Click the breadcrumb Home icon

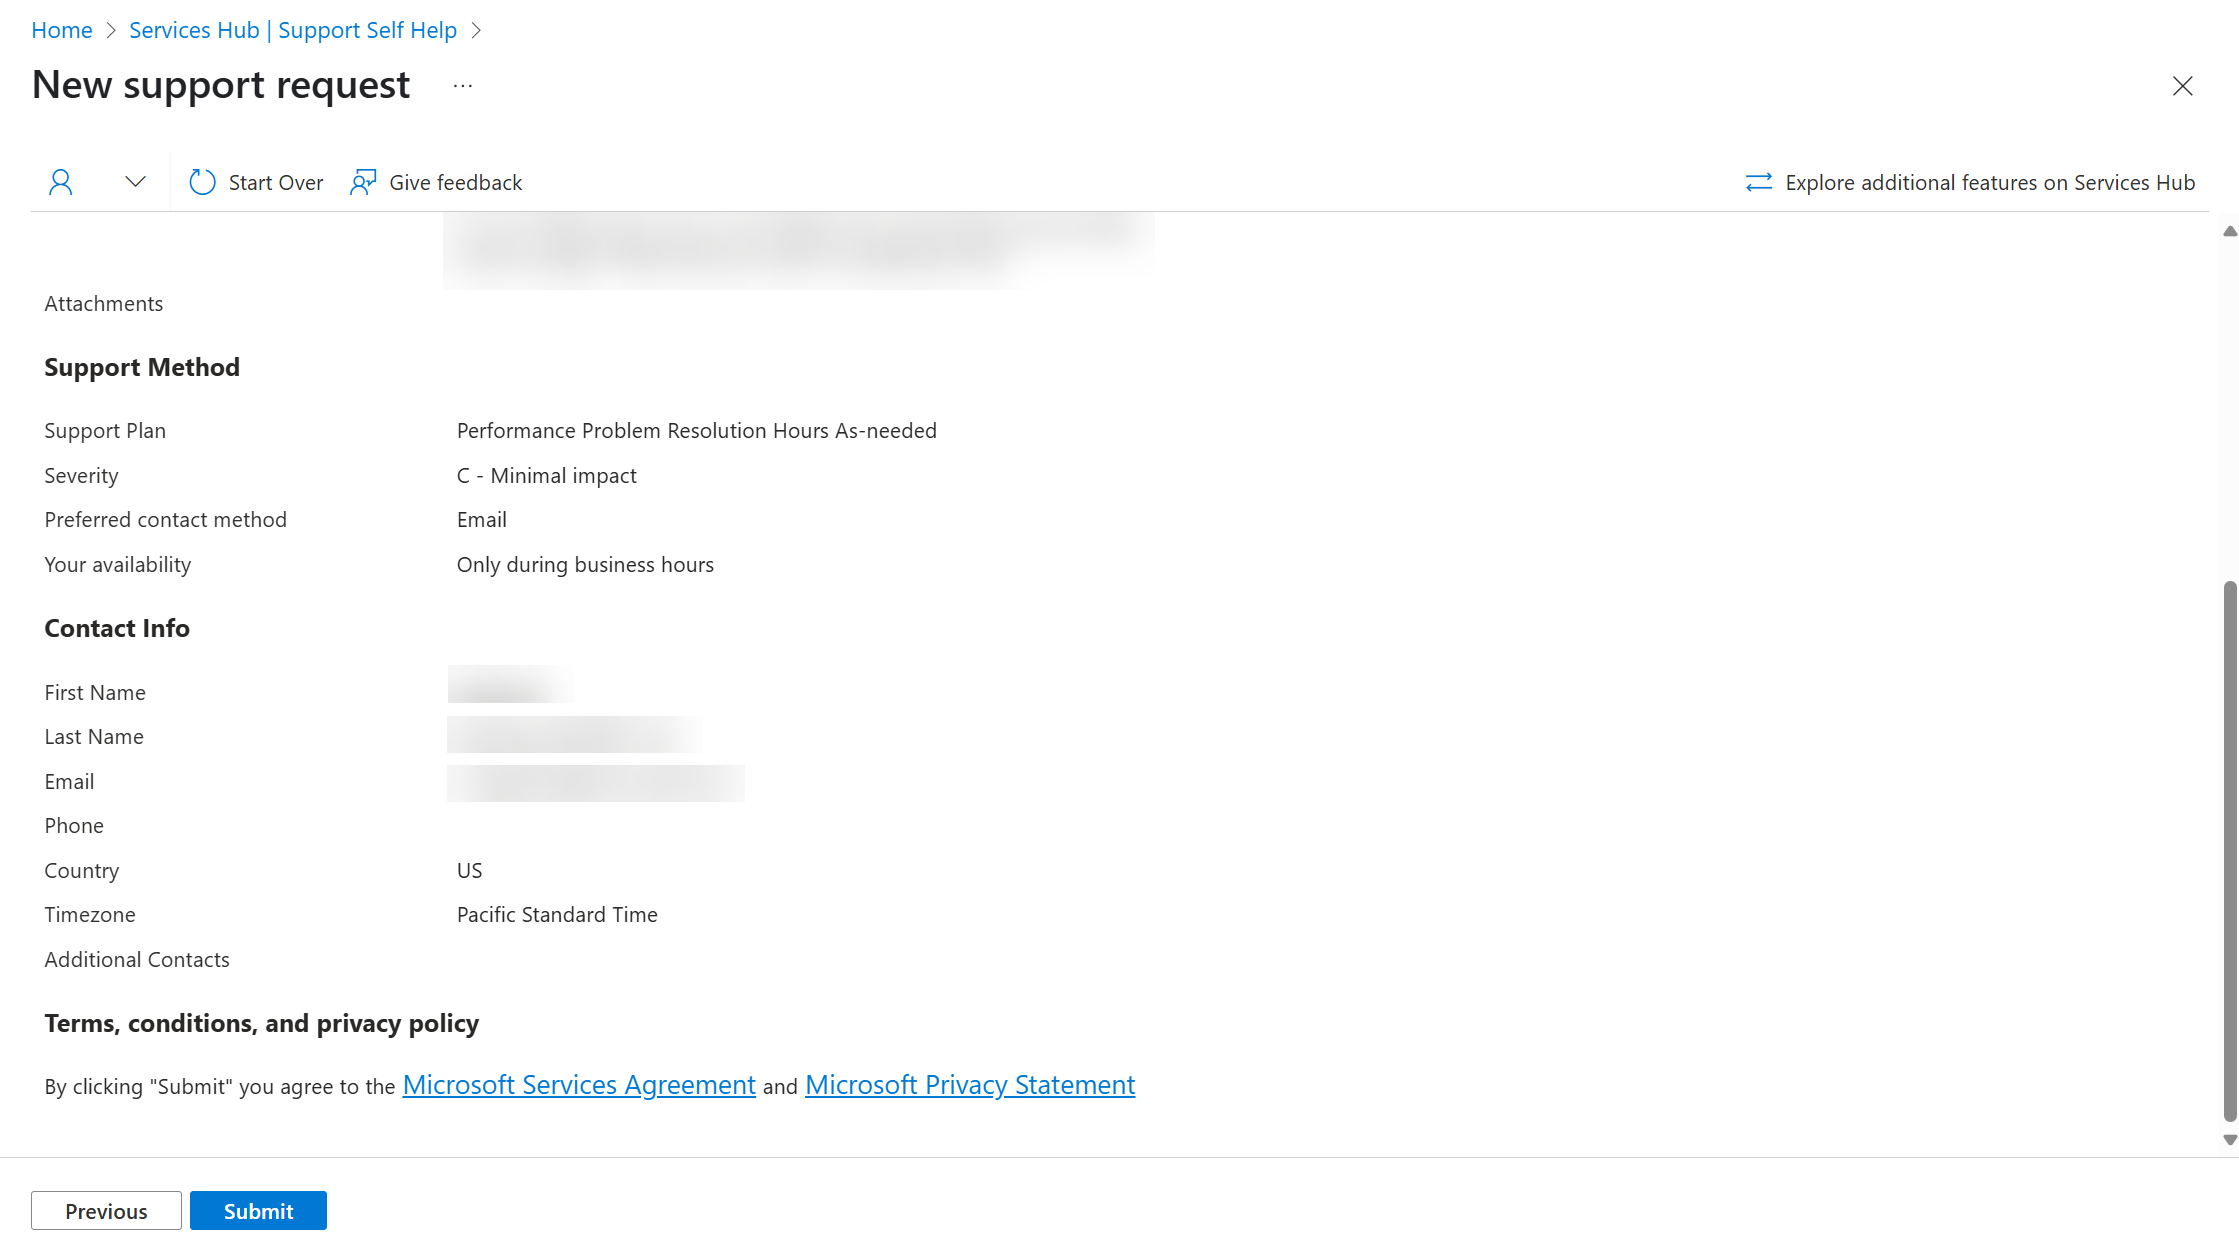click(x=60, y=27)
